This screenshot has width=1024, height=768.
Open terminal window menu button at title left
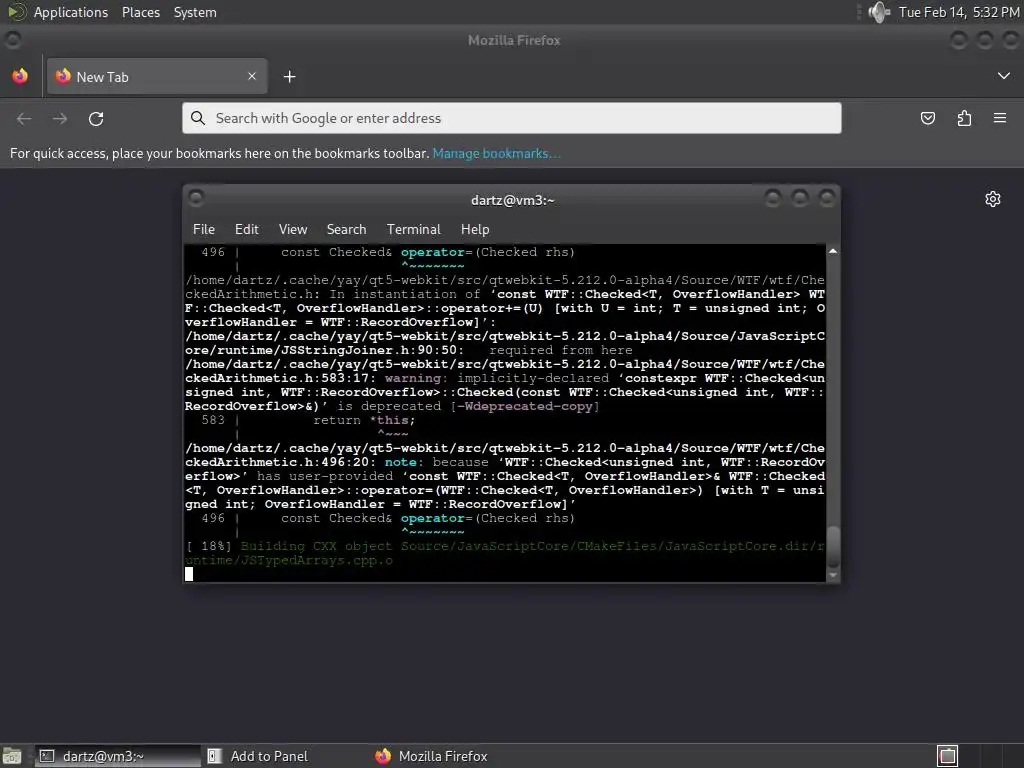pyautogui.click(x=196, y=198)
